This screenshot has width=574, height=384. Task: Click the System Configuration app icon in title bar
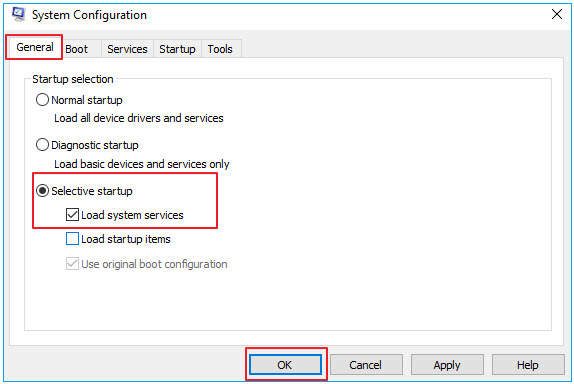click(18, 14)
